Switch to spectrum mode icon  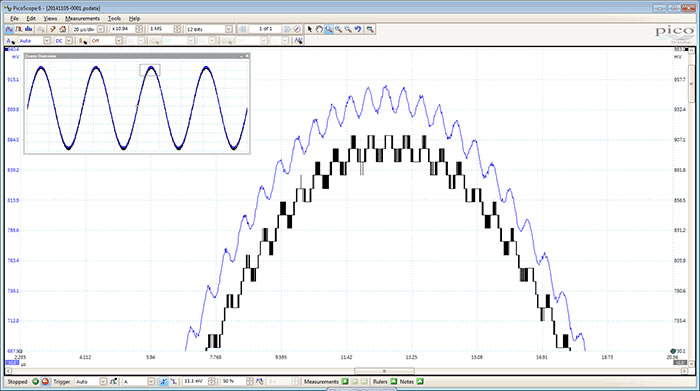pos(29,29)
